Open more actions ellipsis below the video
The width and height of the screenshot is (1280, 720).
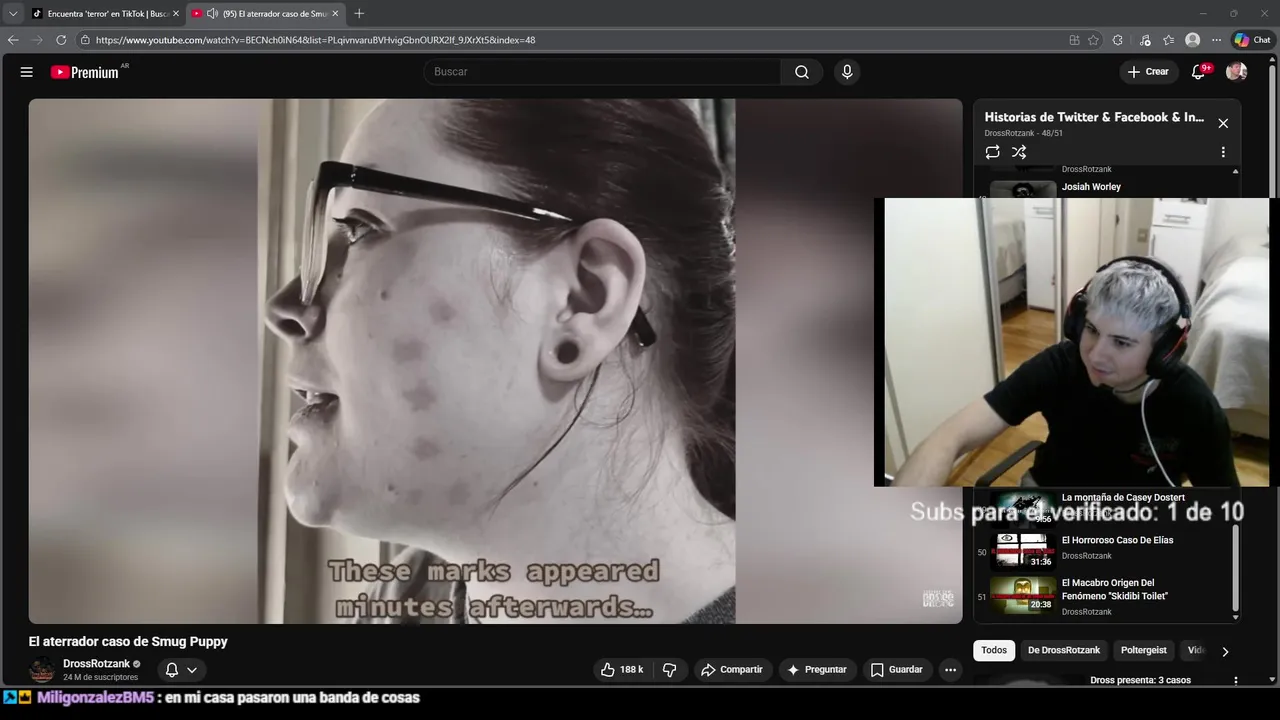click(x=951, y=670)
